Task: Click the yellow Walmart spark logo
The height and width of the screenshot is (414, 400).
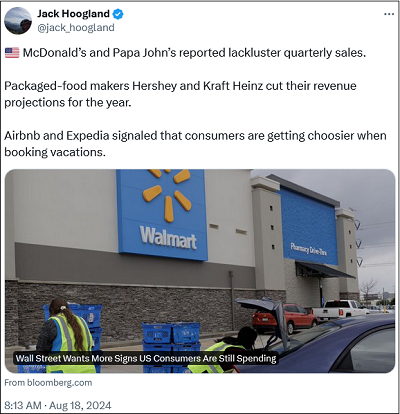Action: pyautogui.click(x=167, y=194)
